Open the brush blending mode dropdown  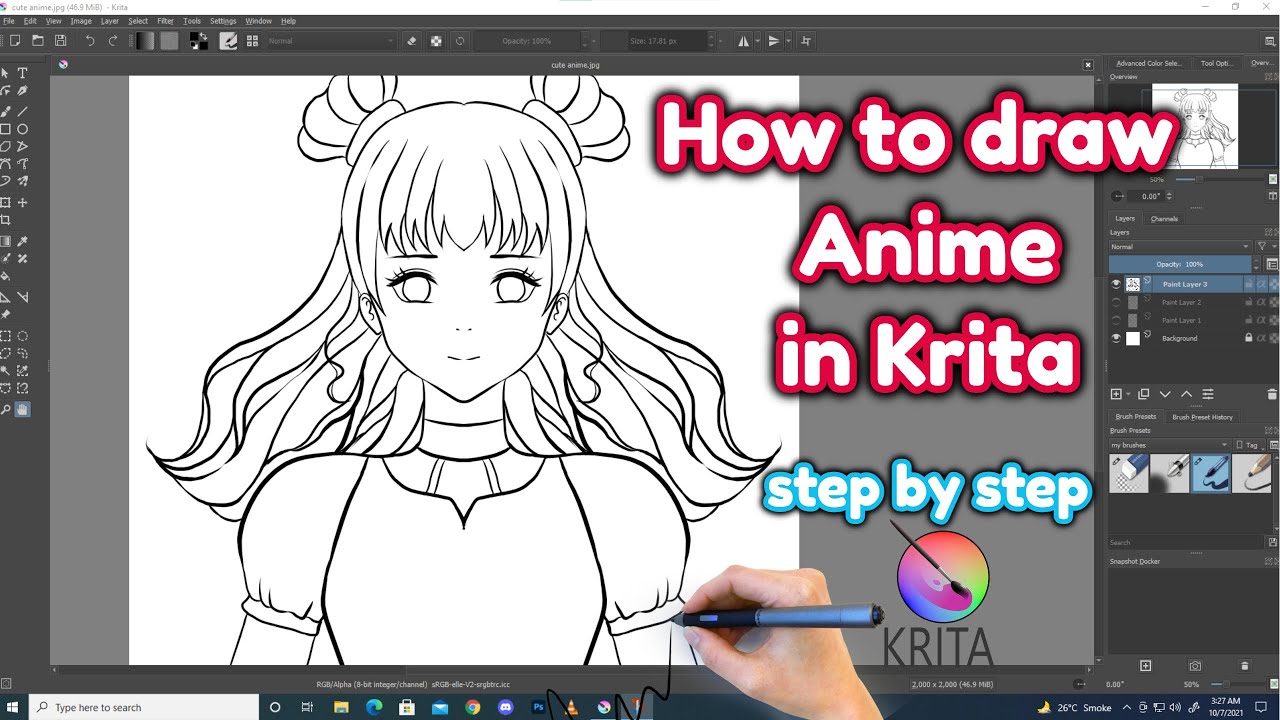330,41
